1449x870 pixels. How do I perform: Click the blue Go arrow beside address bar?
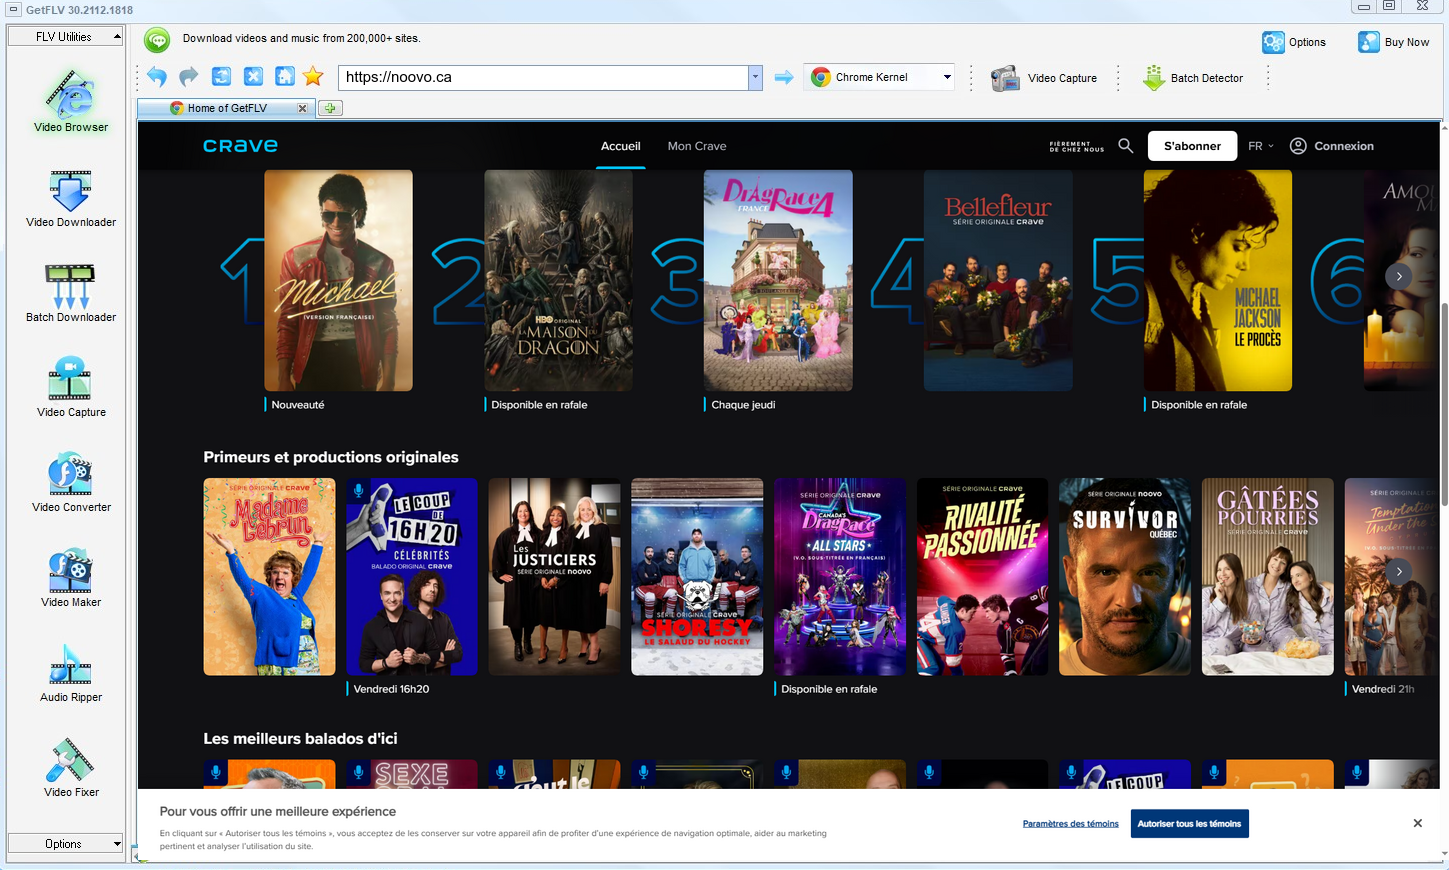pos(784,77)
